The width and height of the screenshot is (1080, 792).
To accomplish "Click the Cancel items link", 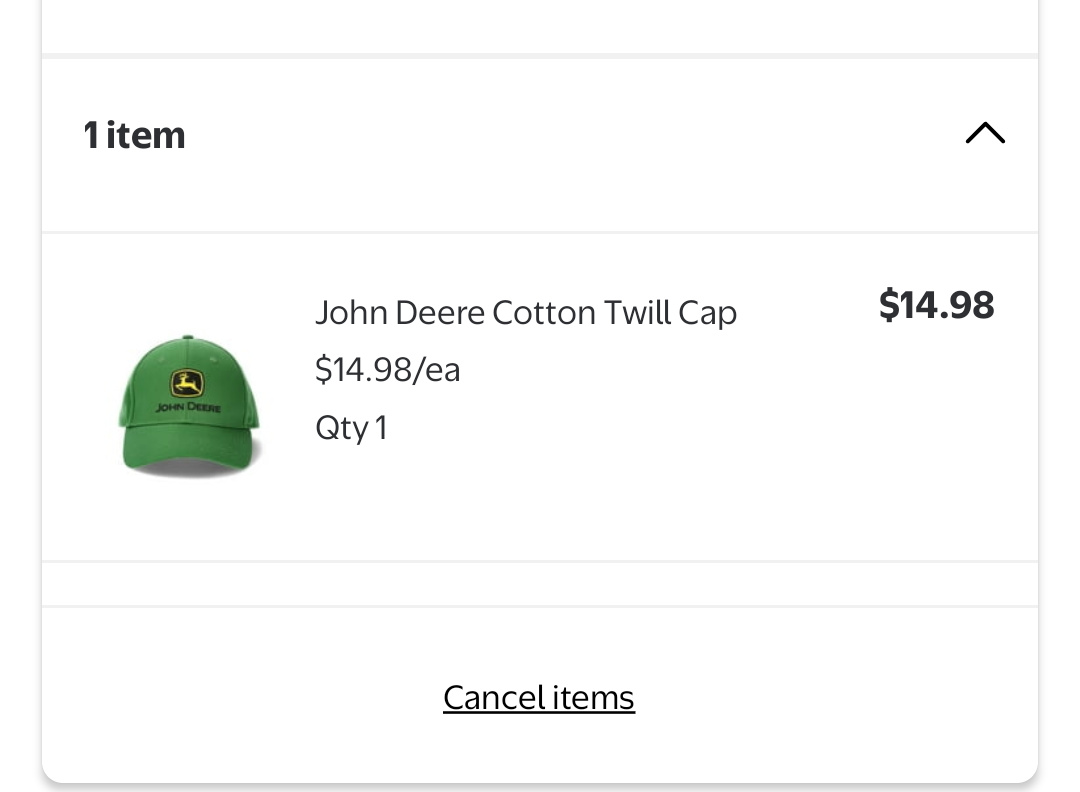I will click(x=539, y=698).
